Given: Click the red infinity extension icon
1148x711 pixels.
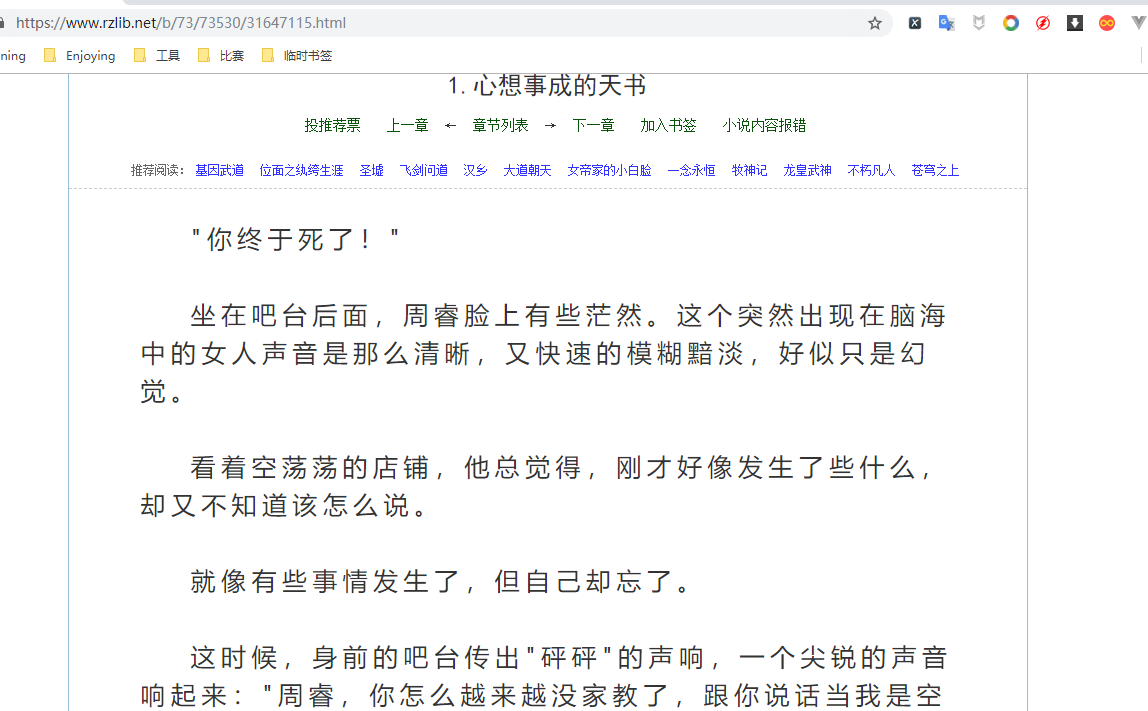Looking at the screenshot, I should click(x=1106, y=23).
